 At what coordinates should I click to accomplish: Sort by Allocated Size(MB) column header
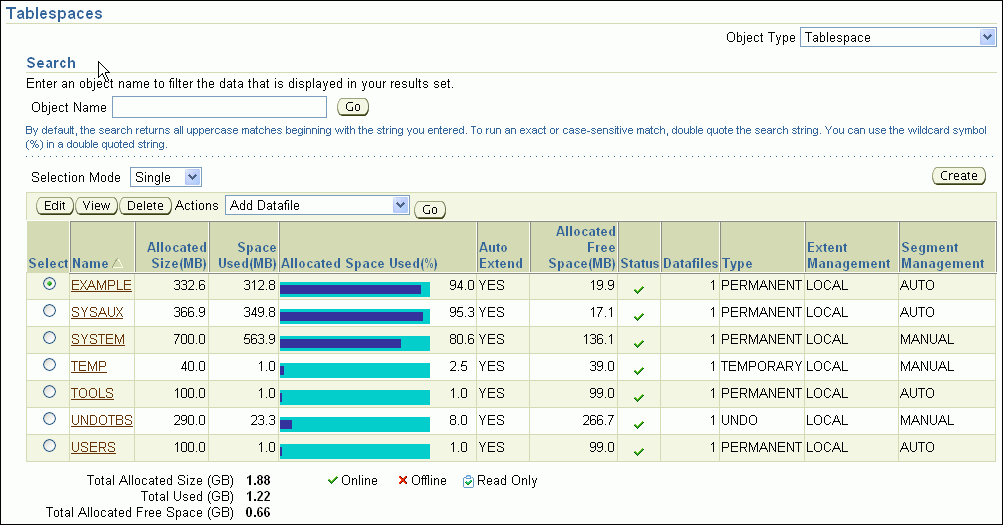(x=177, y=255)
